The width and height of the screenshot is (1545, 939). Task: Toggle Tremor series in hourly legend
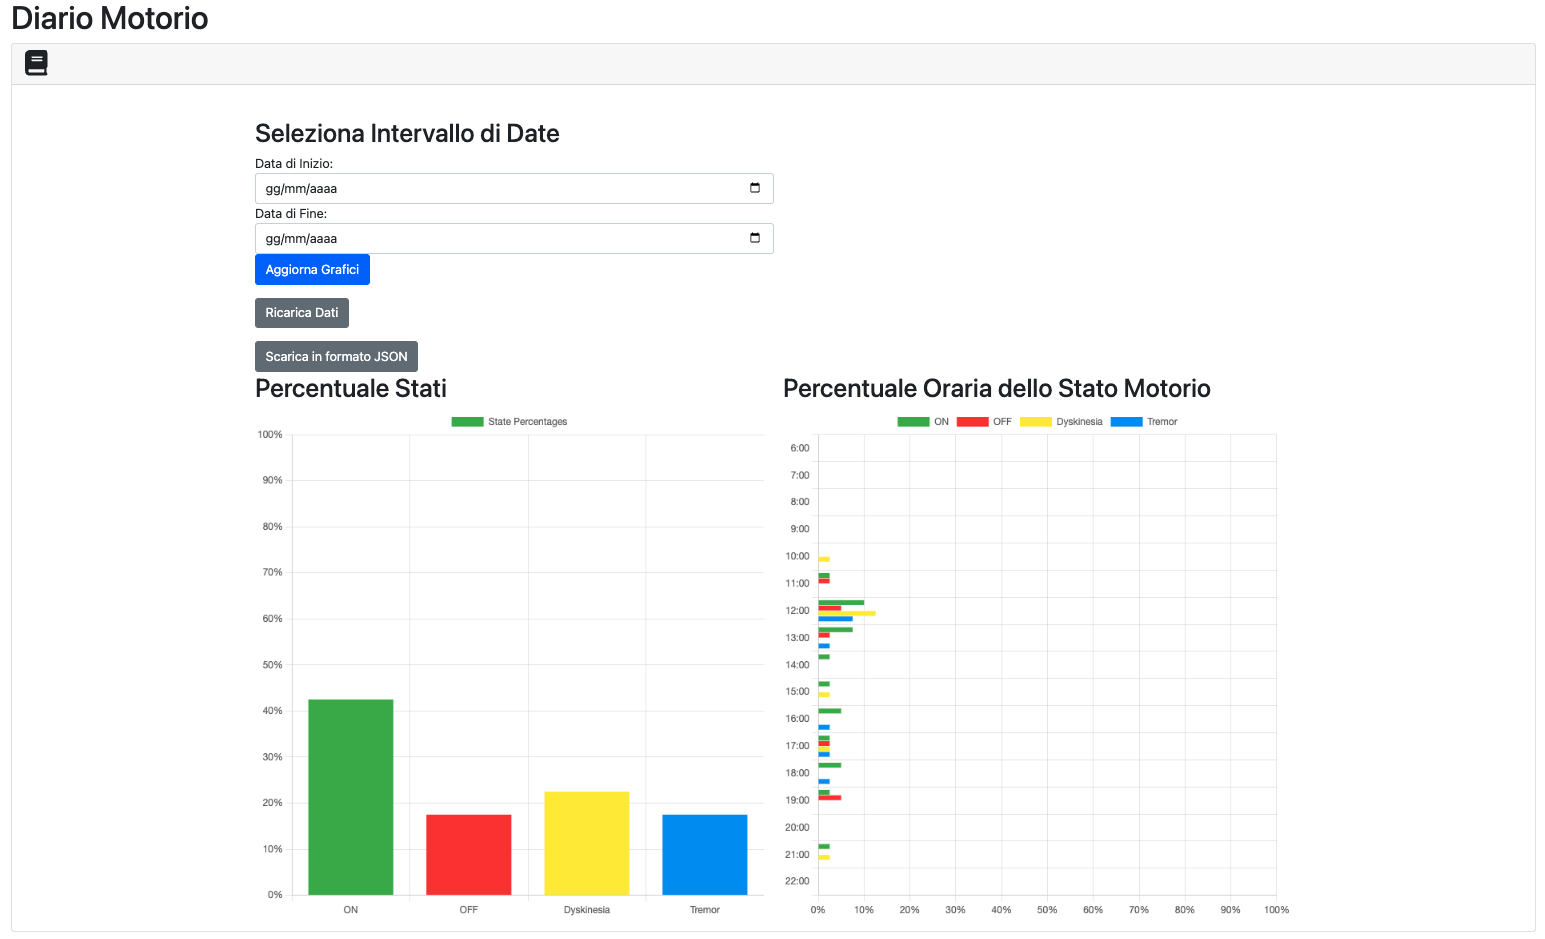tap(1126, 422)
